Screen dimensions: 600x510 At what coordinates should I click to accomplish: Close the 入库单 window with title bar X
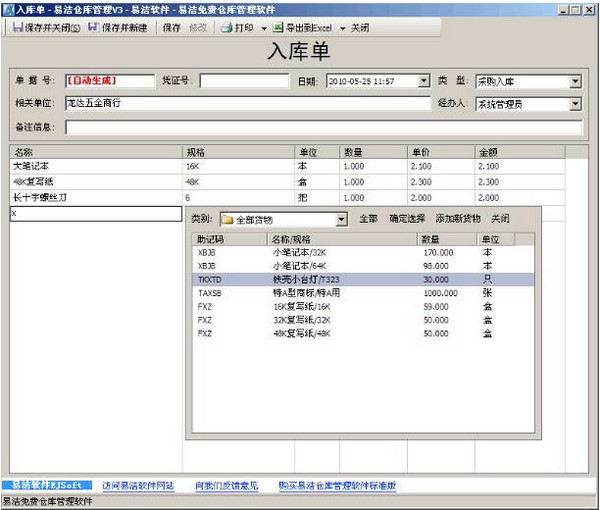point(589,10)
